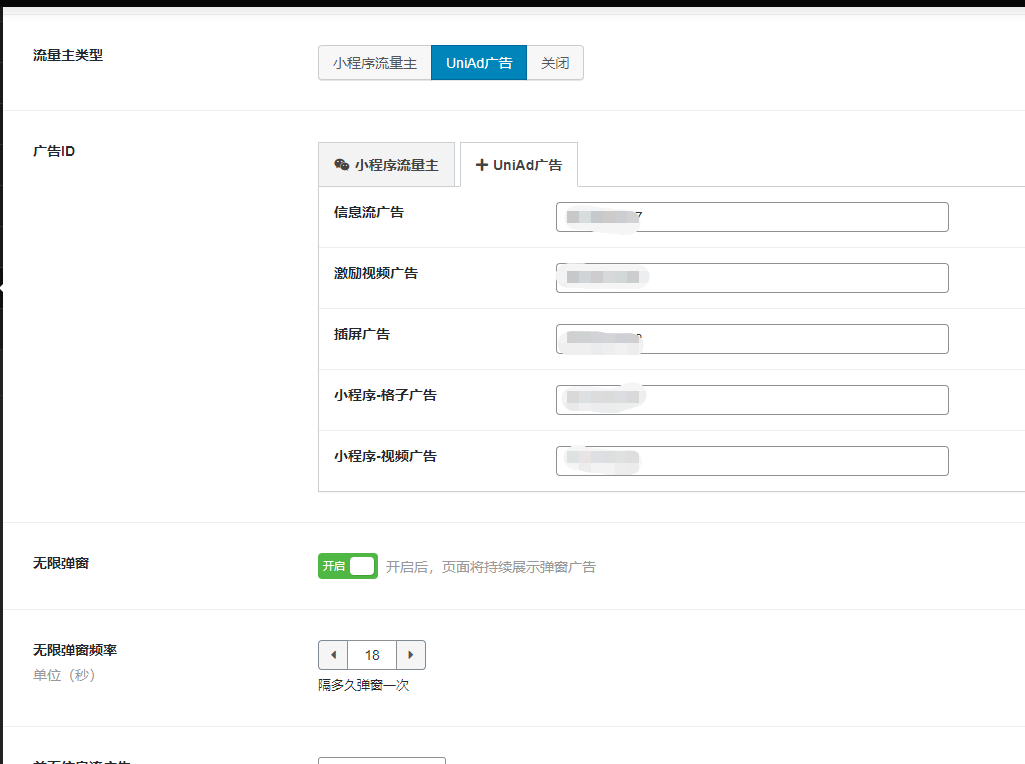Select 小程序流量主 as 流量主类型
The height and width of the screenshot is (764, 1025).
[x=374, y=62]
